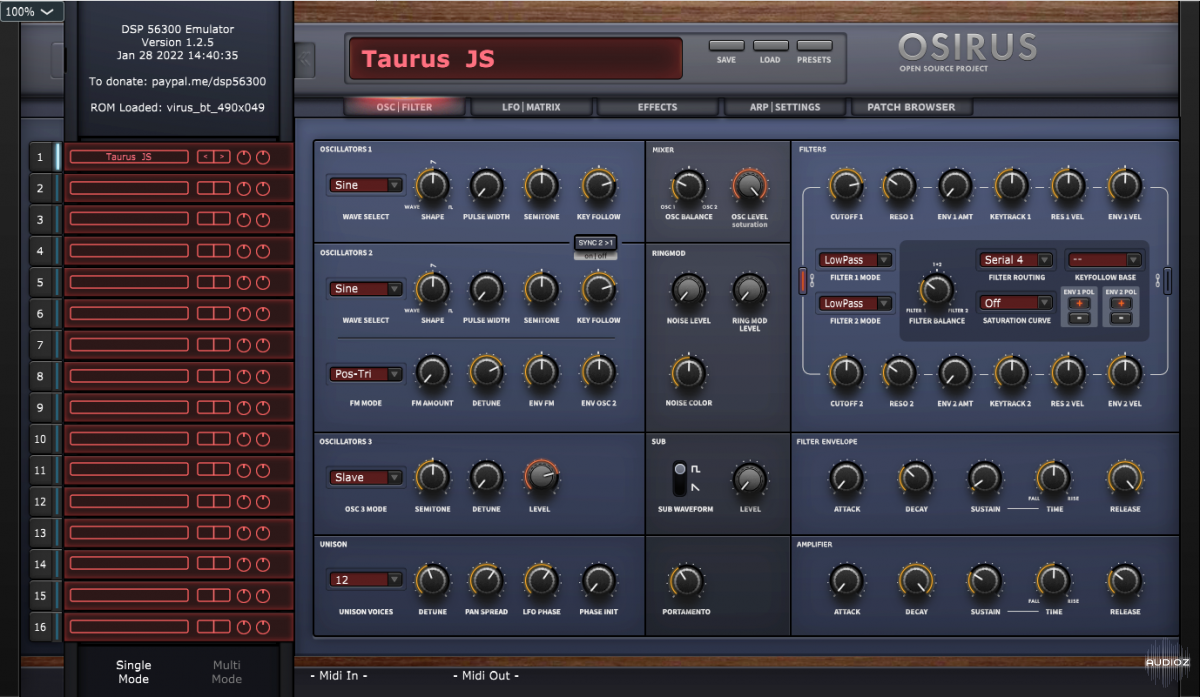The width and height of the screenshot is (1200, 697).
Task: Open the Unison Voices dropdown
Action: [367, 580]
